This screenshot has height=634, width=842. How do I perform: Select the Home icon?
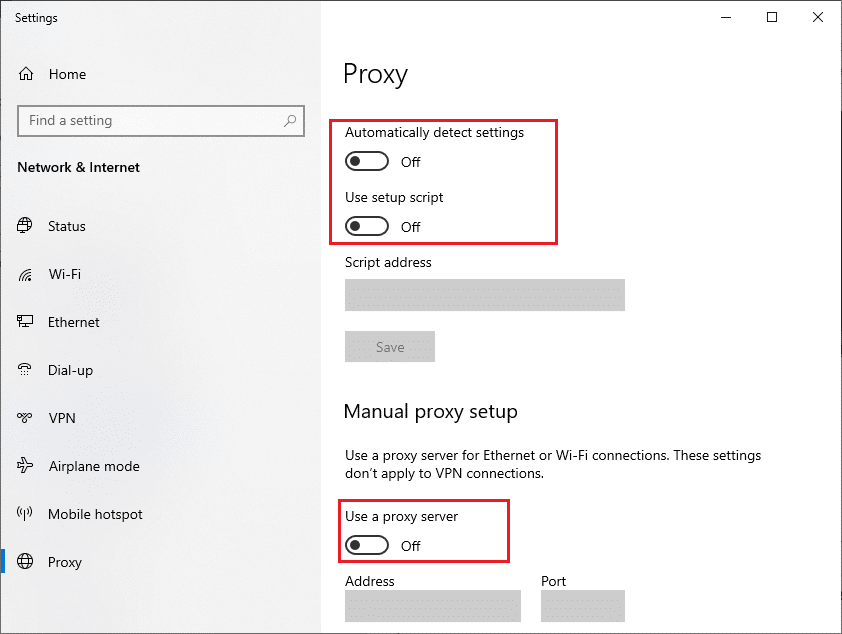(23, 73)
